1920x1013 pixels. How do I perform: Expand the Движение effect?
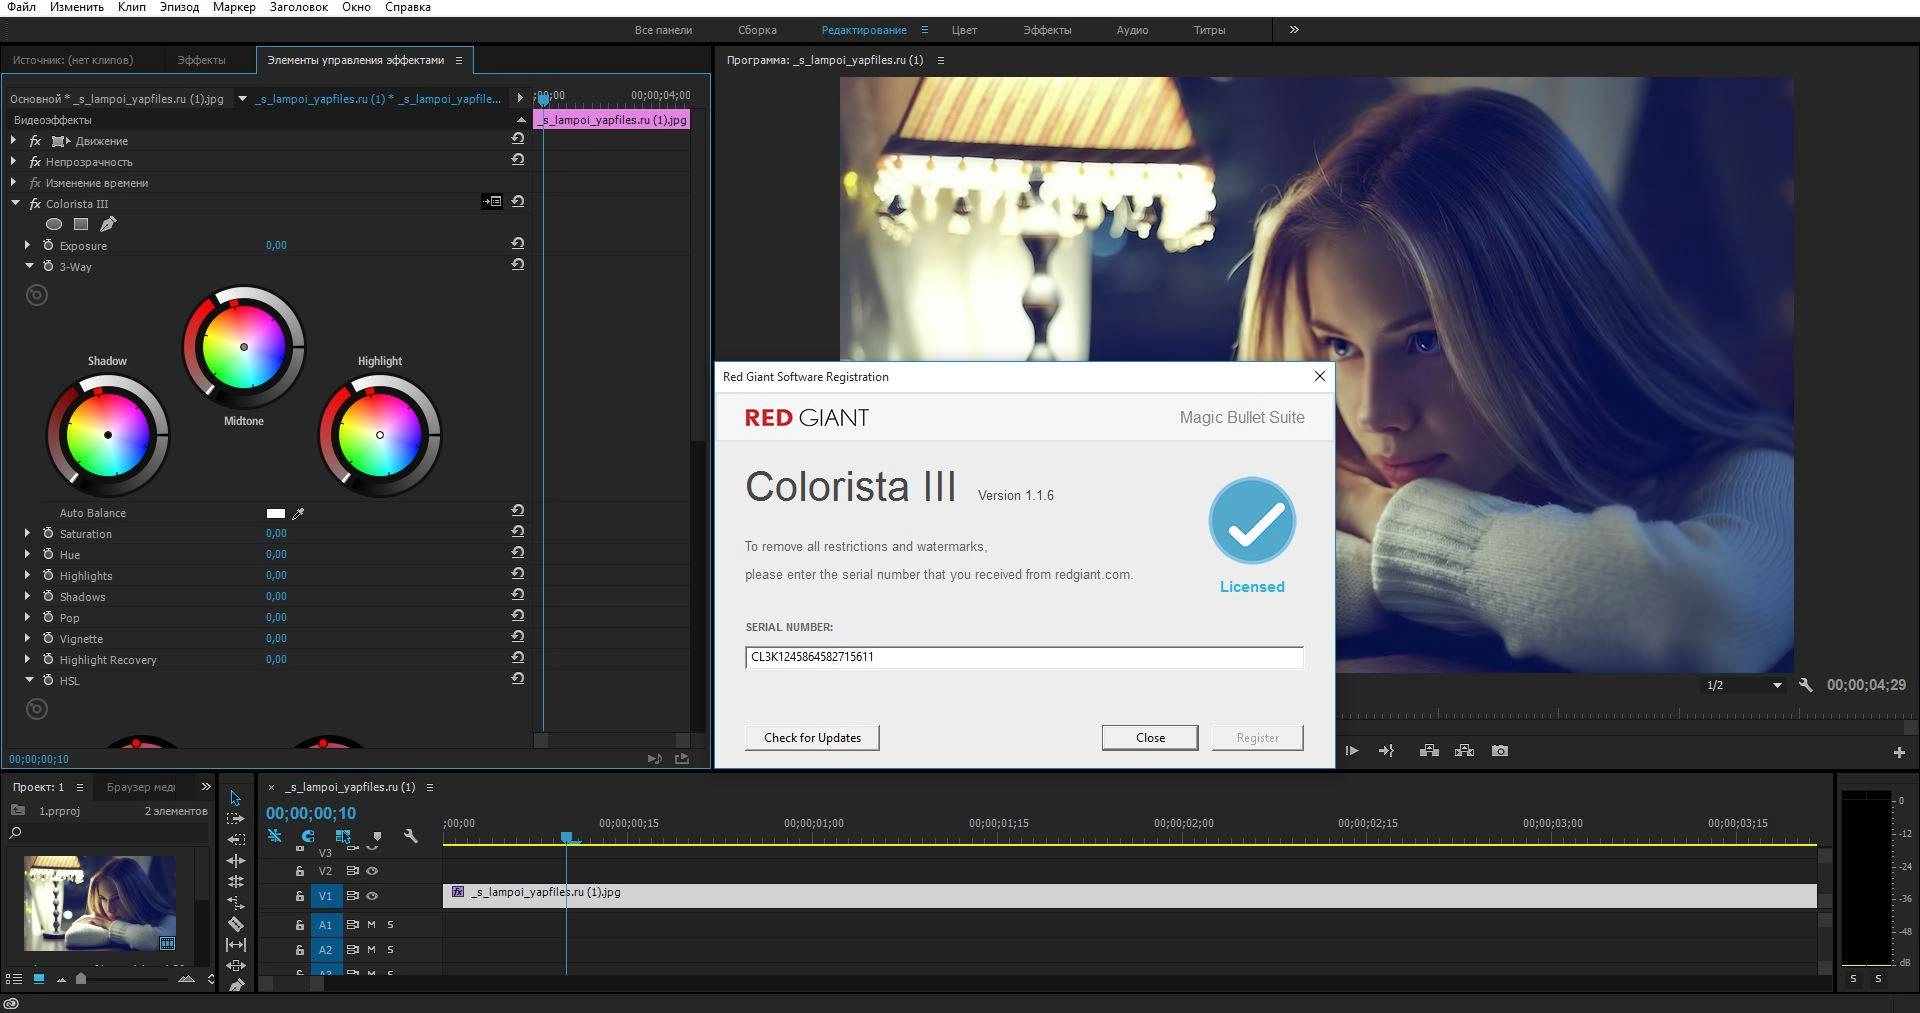(x=13, y=141)
